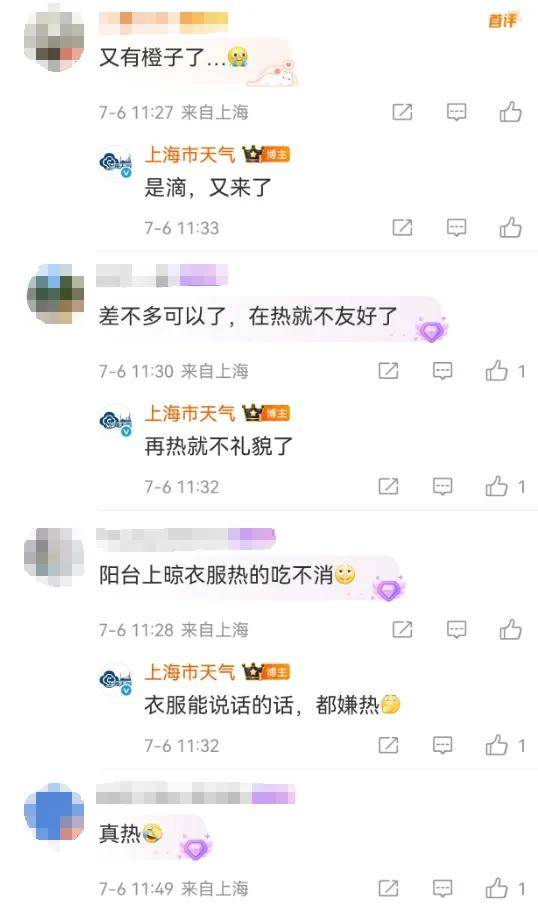Repost the comment "又有橙子了…"
This screenshot has height=907, width=538.
pyautogui.click(x=402, y=112)
